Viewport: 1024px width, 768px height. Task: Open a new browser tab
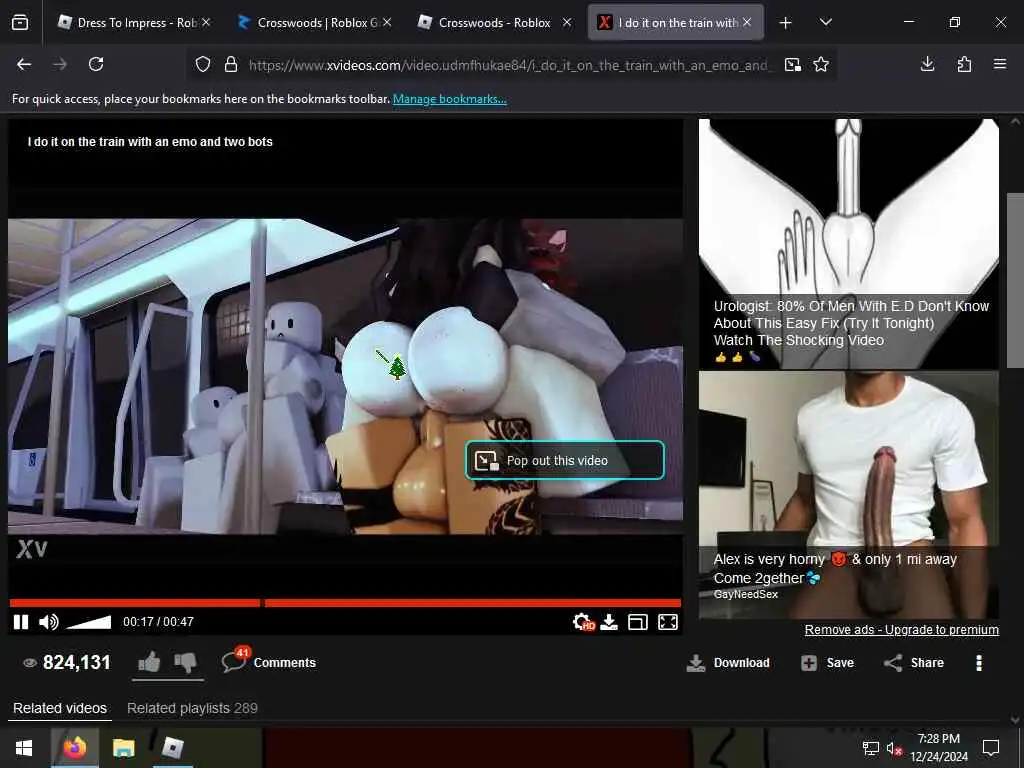pos(786,23)
